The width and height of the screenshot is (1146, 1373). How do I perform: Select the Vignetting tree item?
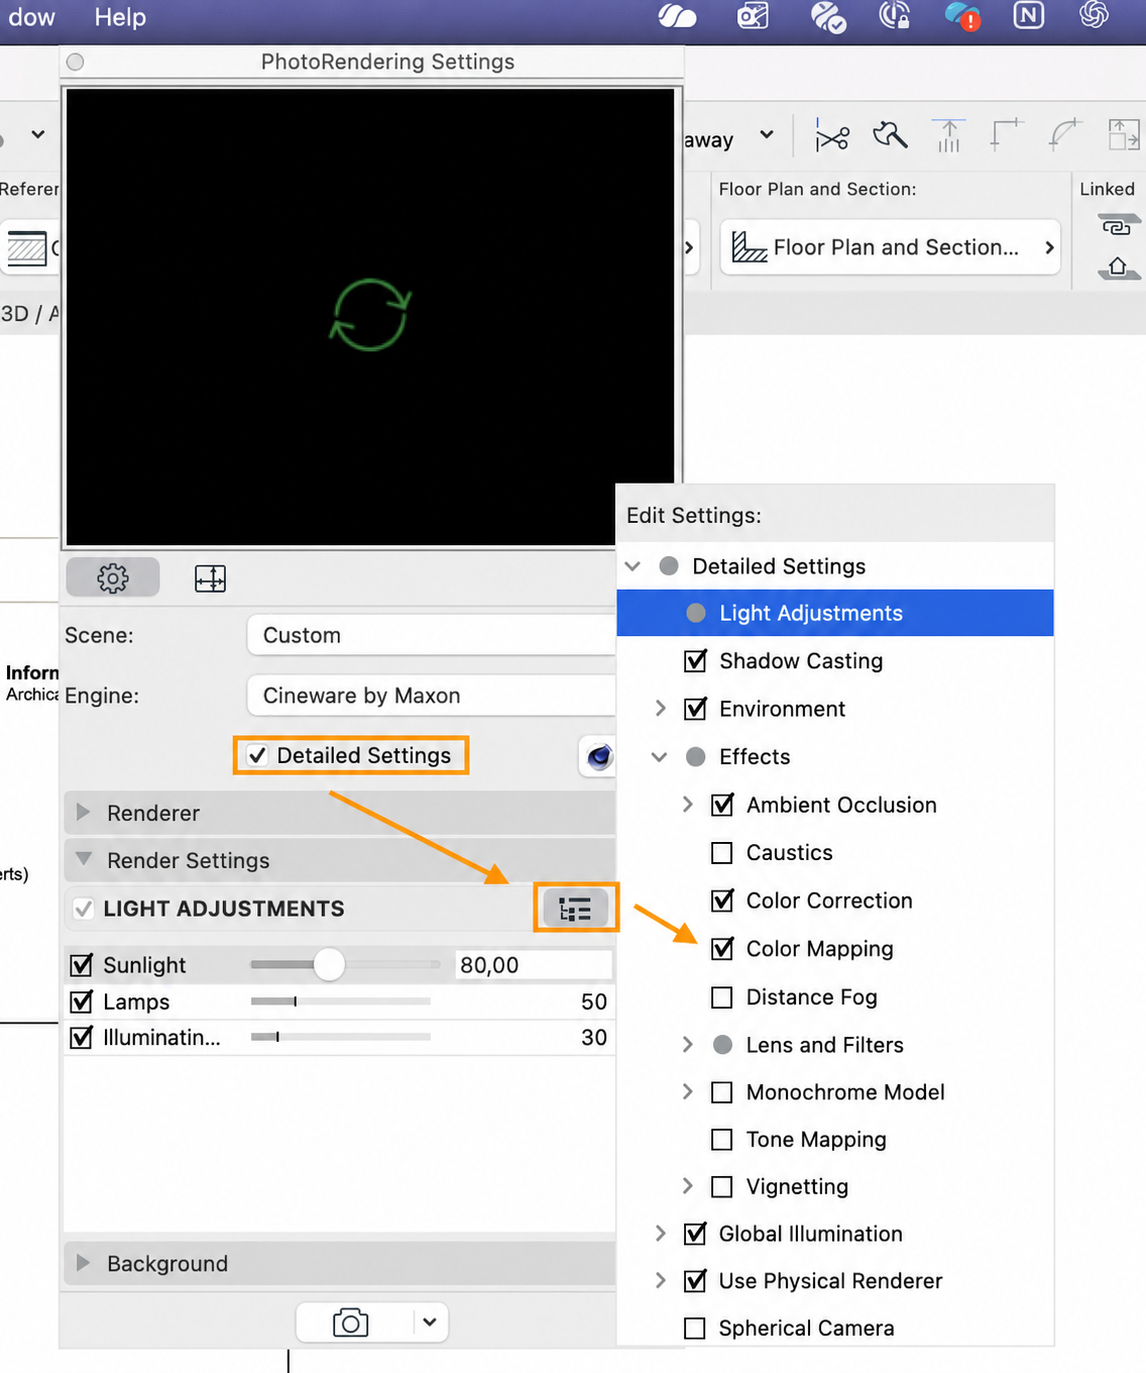click(x=797, y=1186)
